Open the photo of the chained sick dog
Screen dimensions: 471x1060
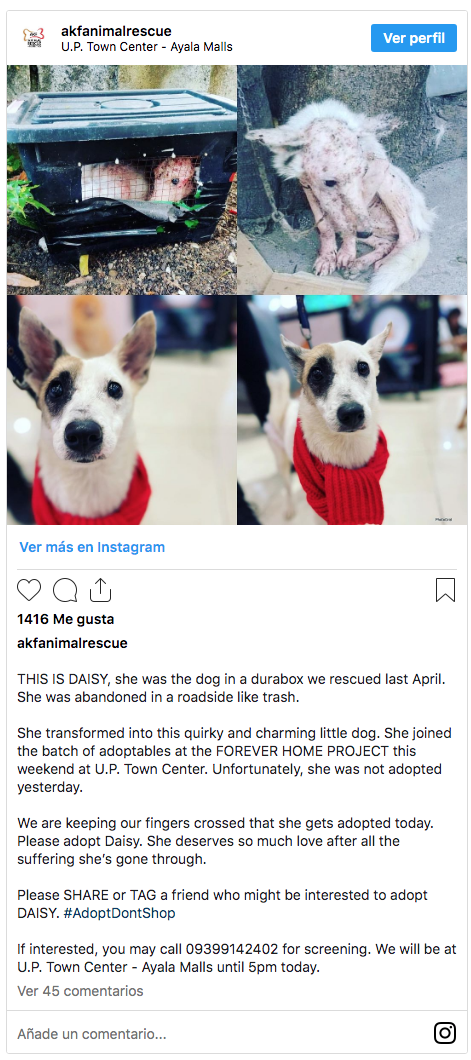[x=352, y=179]
